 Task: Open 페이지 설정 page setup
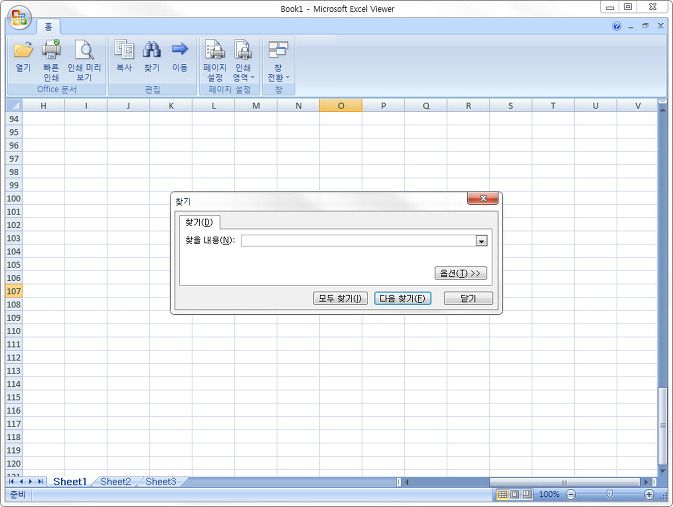pyautogui.click(x=215, y=61)
